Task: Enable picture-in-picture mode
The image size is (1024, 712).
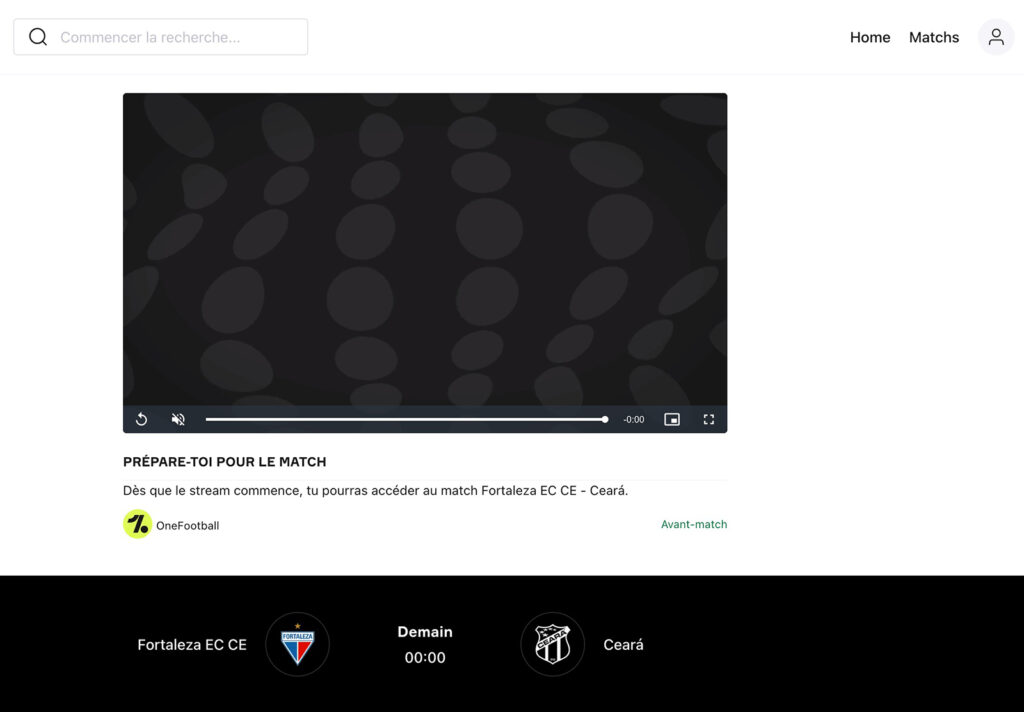Action: pos(672,419)
